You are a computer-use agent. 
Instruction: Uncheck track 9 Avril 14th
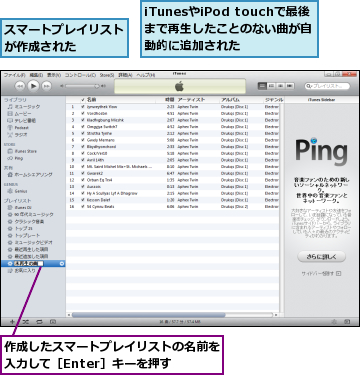[x=83, y=160]
